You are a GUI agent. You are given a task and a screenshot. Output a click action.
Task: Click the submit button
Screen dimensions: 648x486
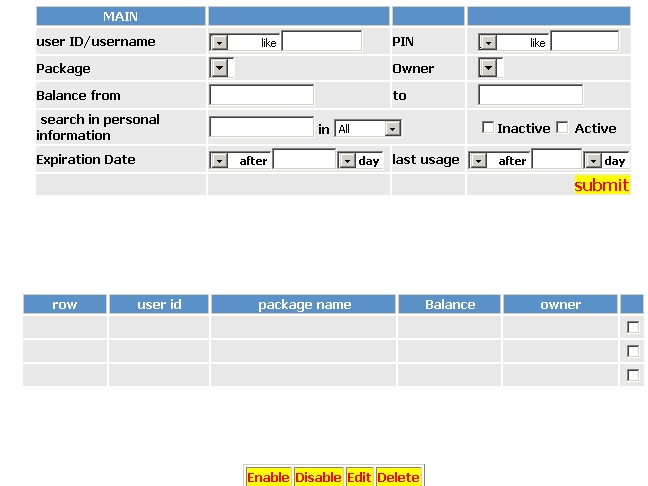coord(601,185)
